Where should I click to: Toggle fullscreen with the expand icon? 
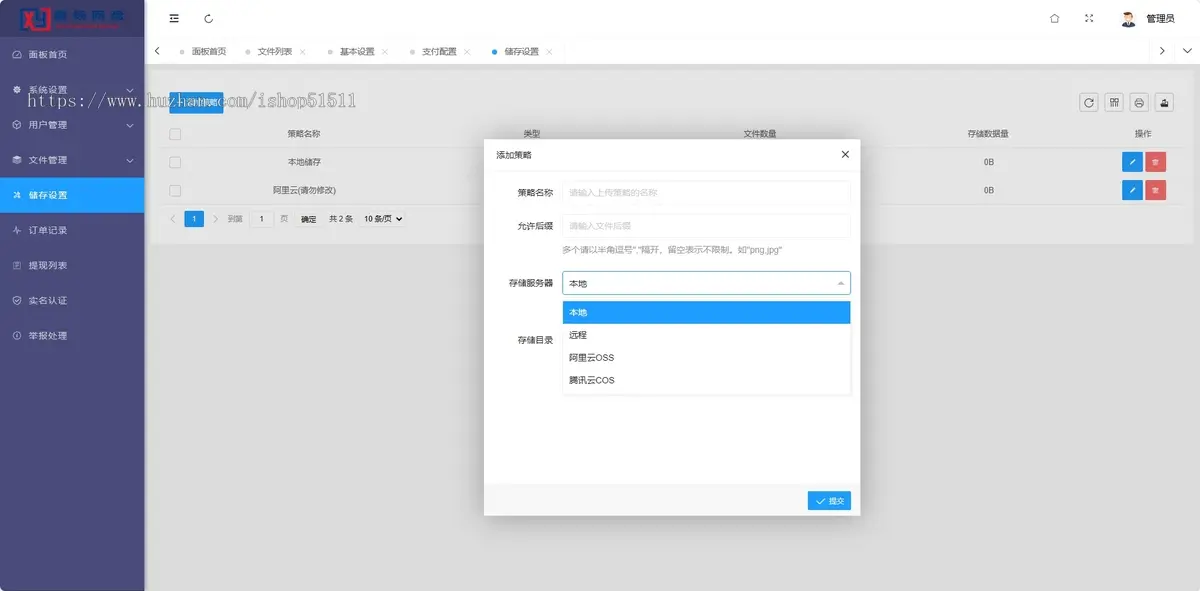pos(1089,18)
